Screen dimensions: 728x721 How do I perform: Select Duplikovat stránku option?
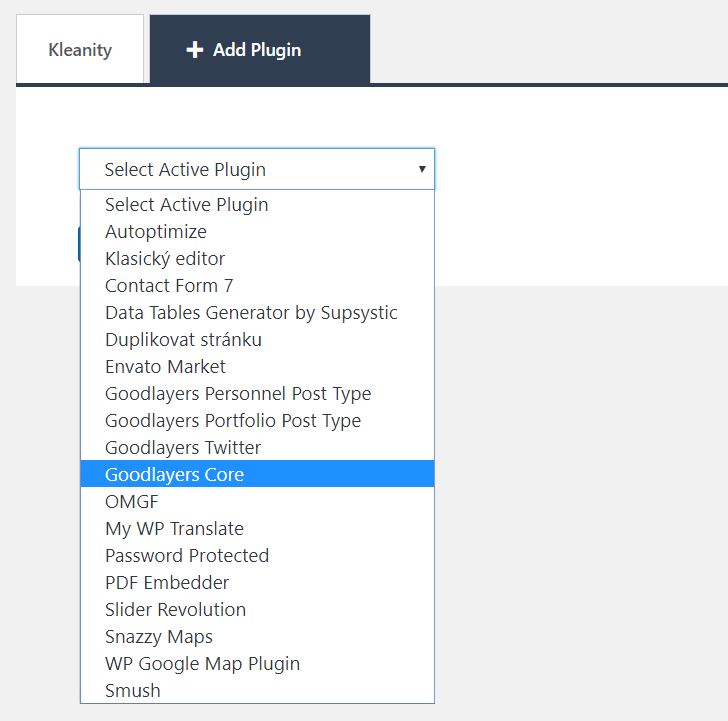coord(257,339)
